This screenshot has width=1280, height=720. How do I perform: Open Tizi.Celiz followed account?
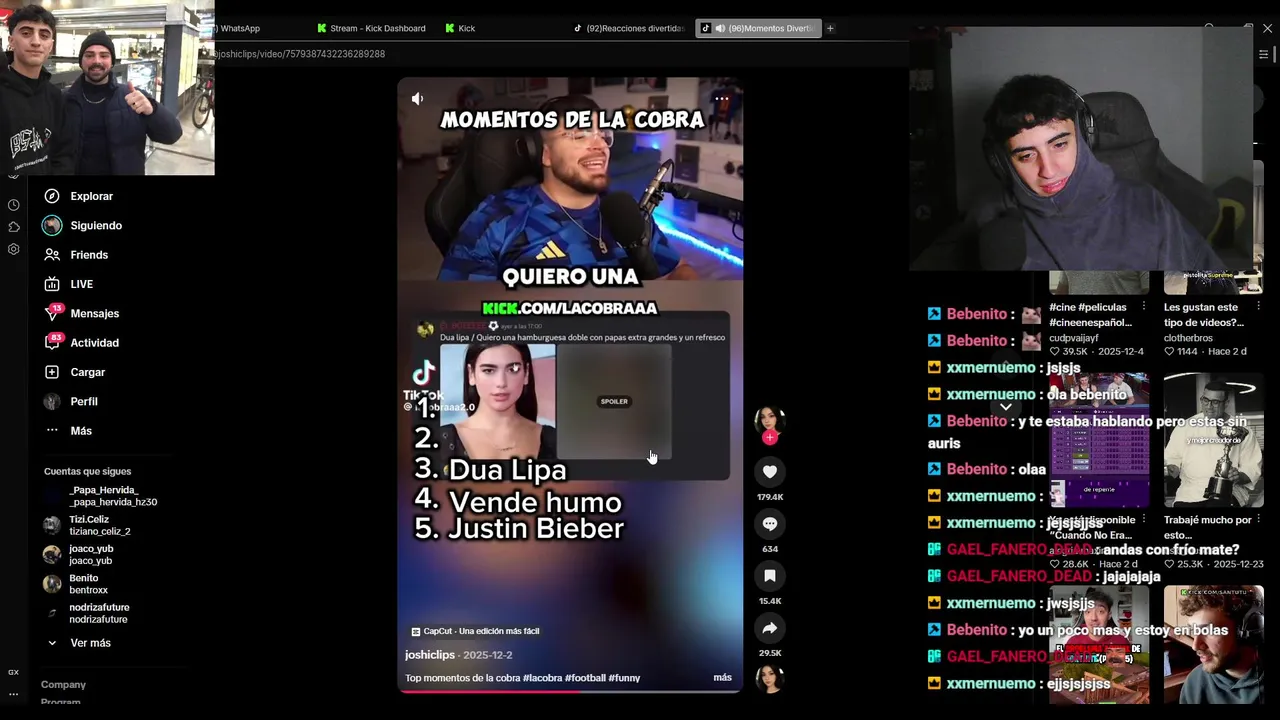[88, 525]
